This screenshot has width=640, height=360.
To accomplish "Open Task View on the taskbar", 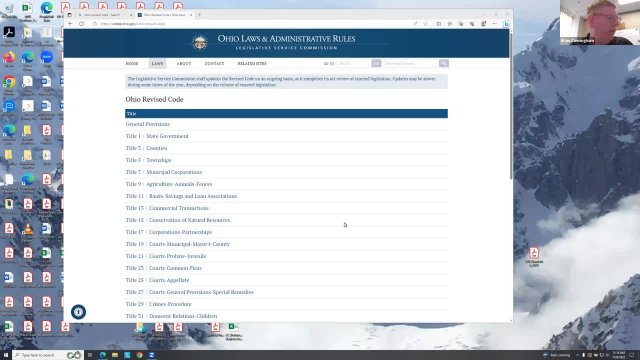I will 90,355.
